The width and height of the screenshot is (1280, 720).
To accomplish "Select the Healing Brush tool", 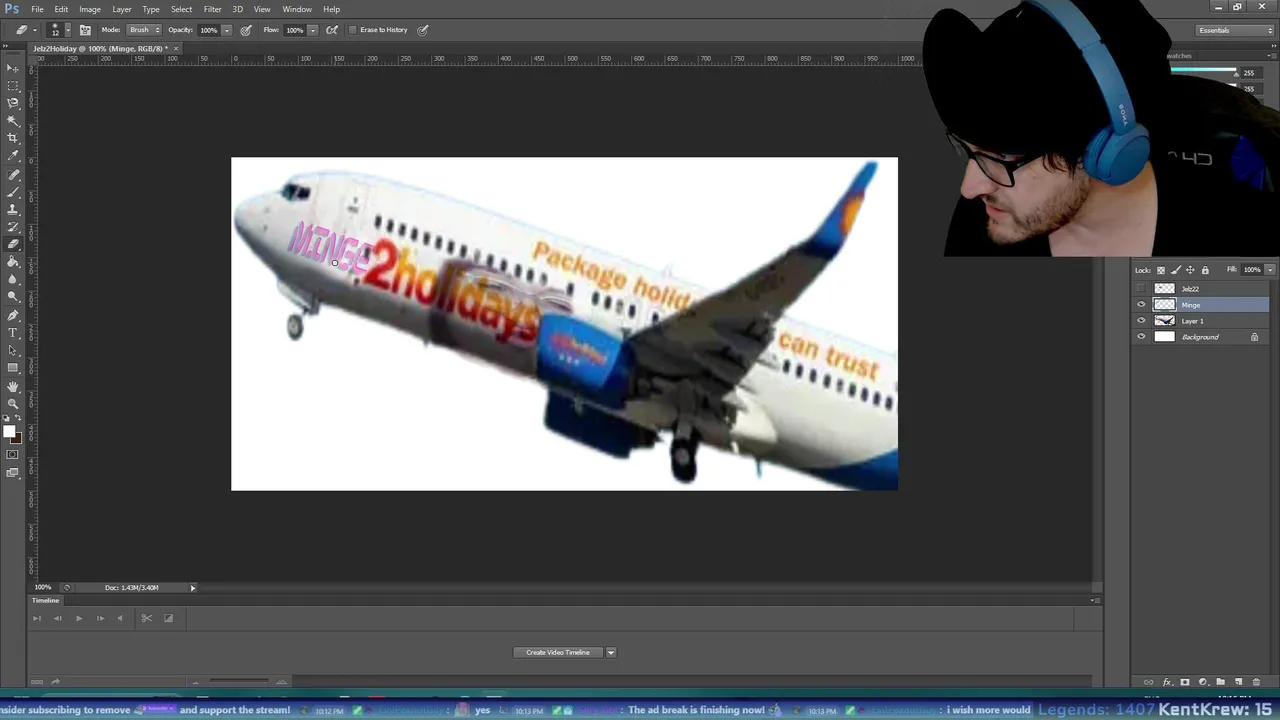I will [13, 175].
